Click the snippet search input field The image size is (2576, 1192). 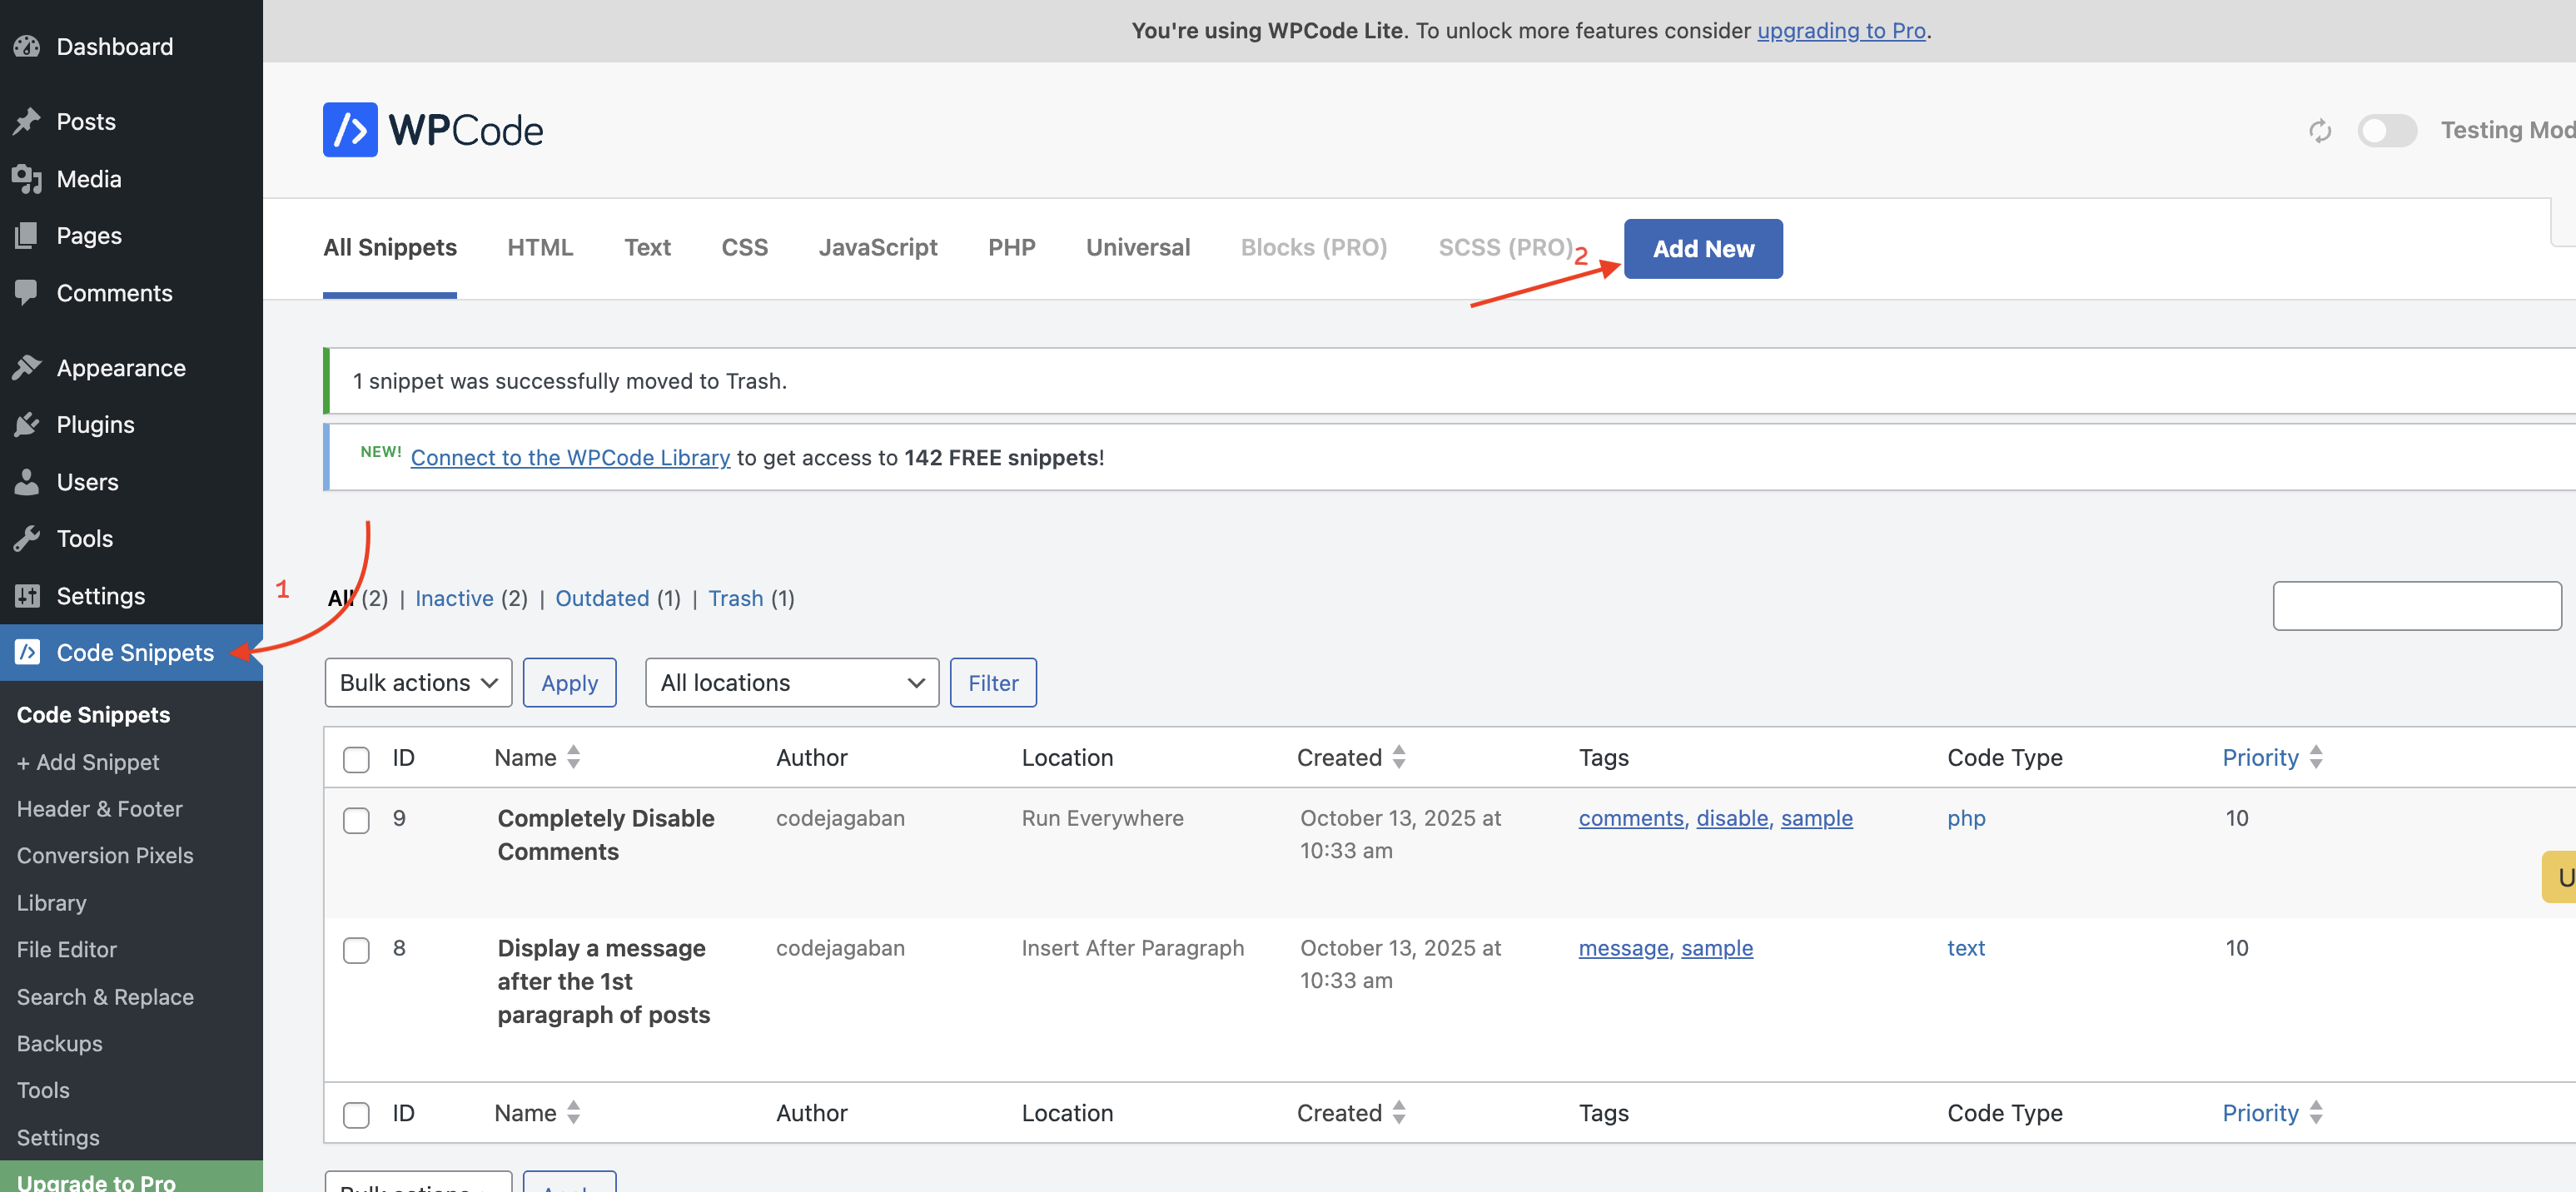2416,606
